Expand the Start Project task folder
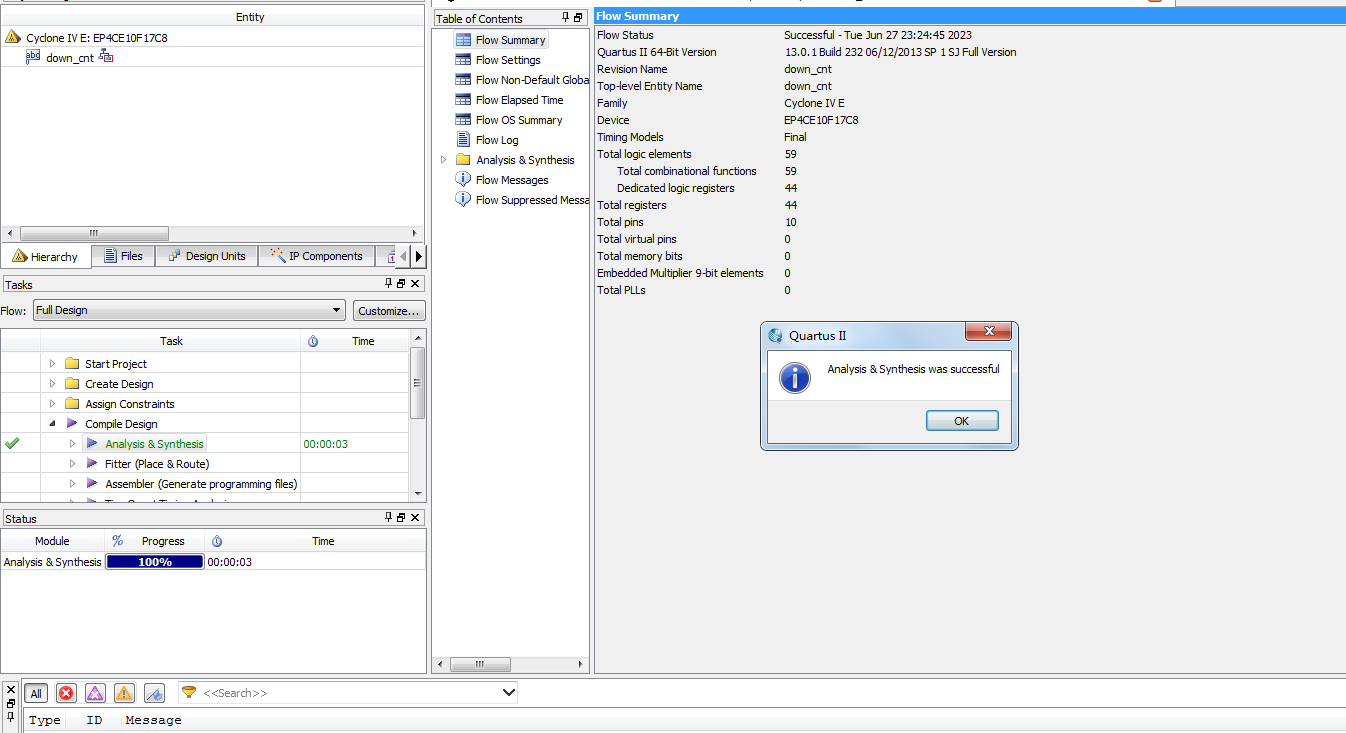 tap(53, 364)
